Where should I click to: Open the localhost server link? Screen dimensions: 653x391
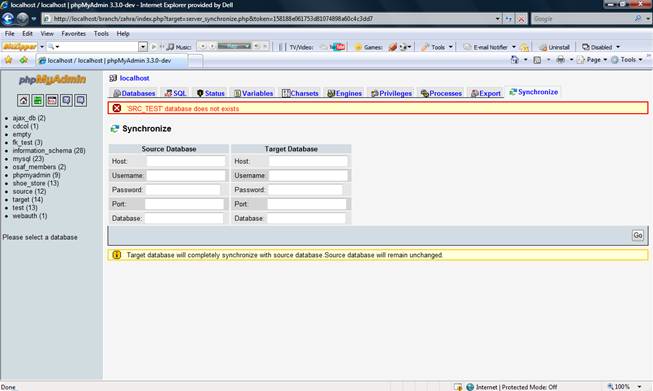pos(134,78)
